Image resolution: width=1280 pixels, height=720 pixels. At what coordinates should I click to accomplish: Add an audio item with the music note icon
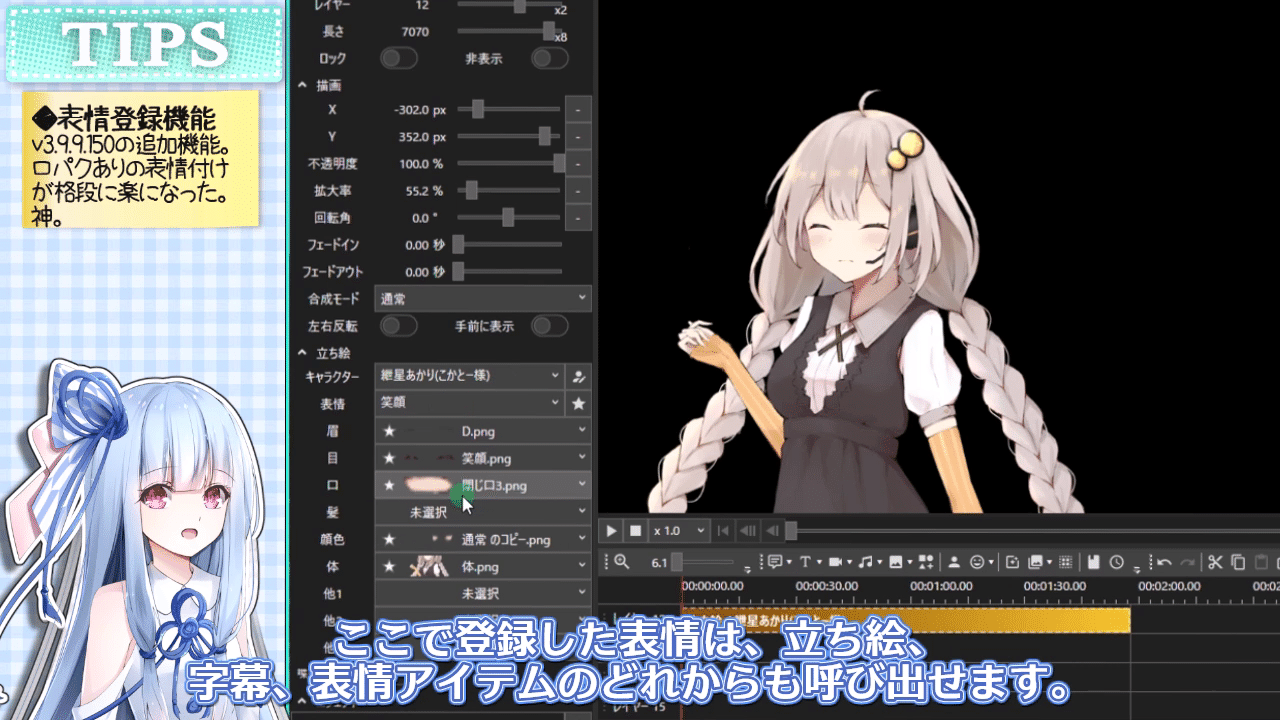pyautogui.click(x=867, y=561)
